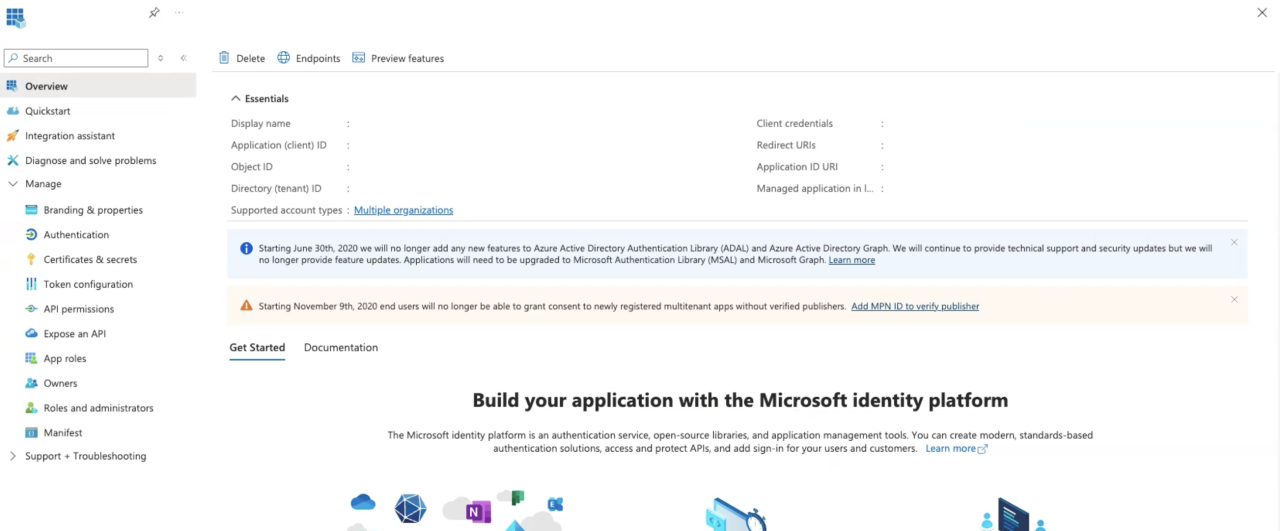
Task: Click the Diagnose wrench icon
Action: click(x=12, y=160)
